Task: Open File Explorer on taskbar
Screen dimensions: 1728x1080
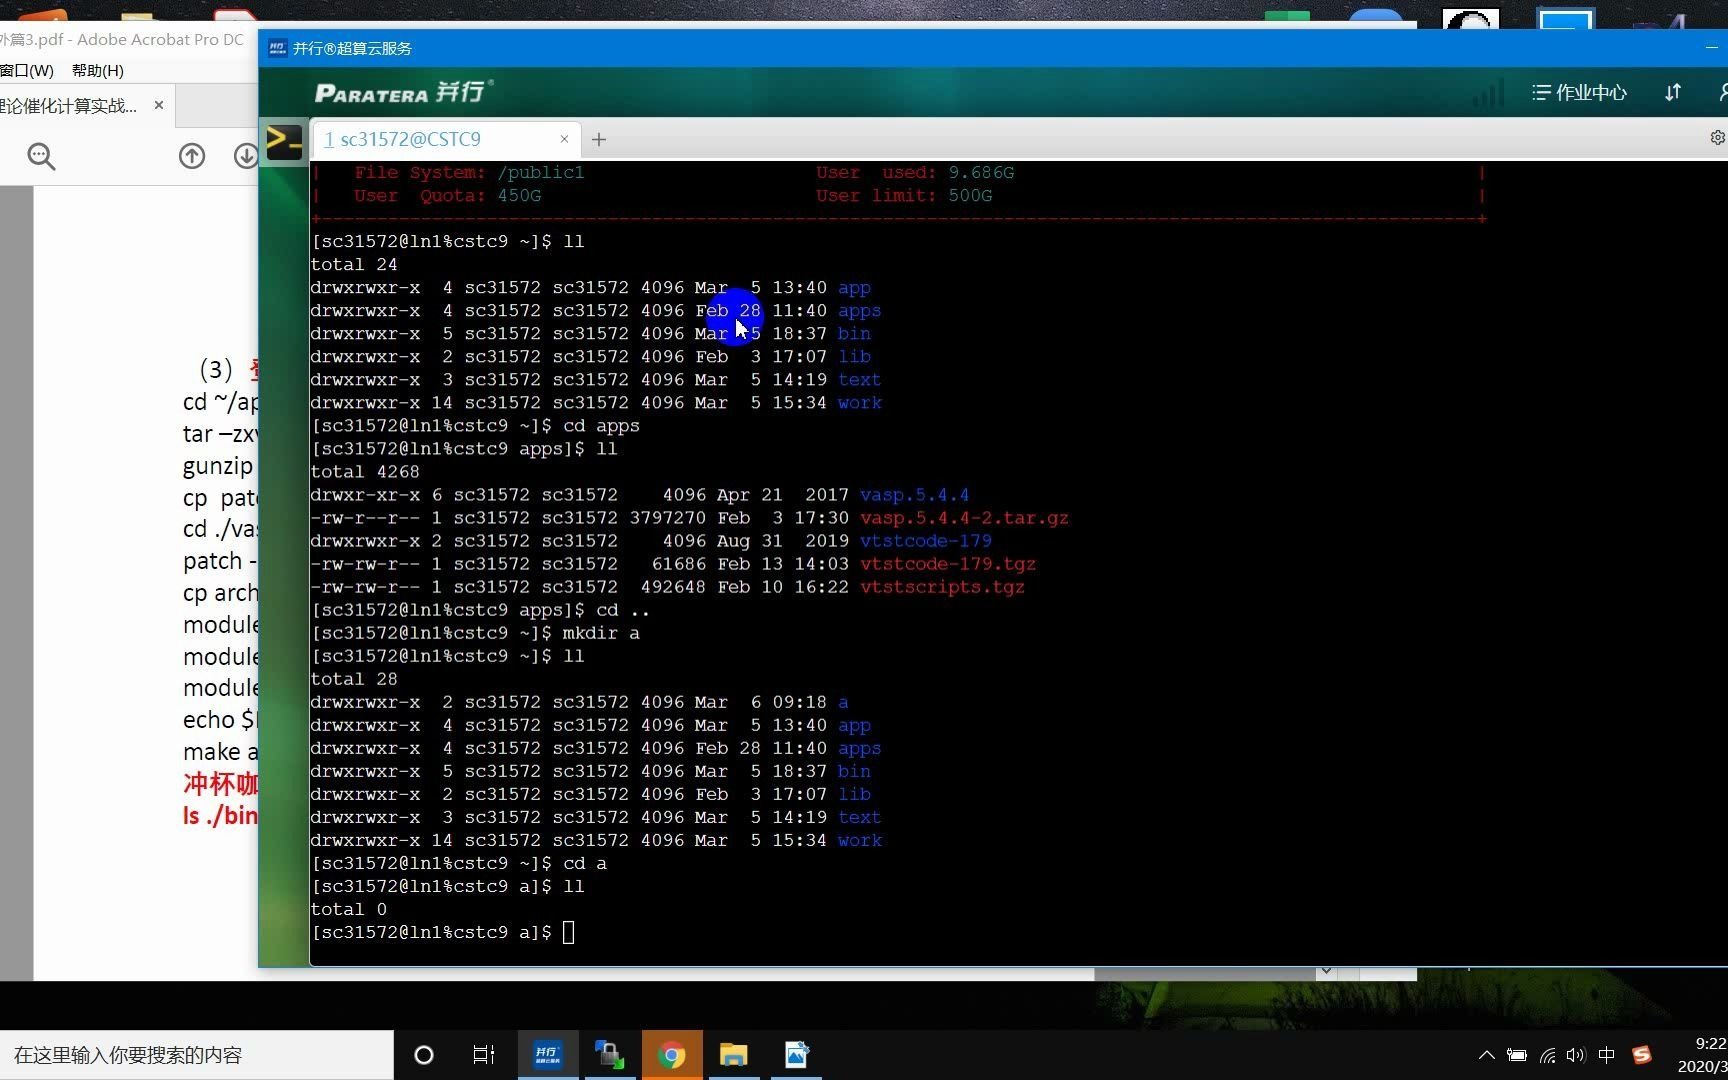Action: pos(734,1055)
